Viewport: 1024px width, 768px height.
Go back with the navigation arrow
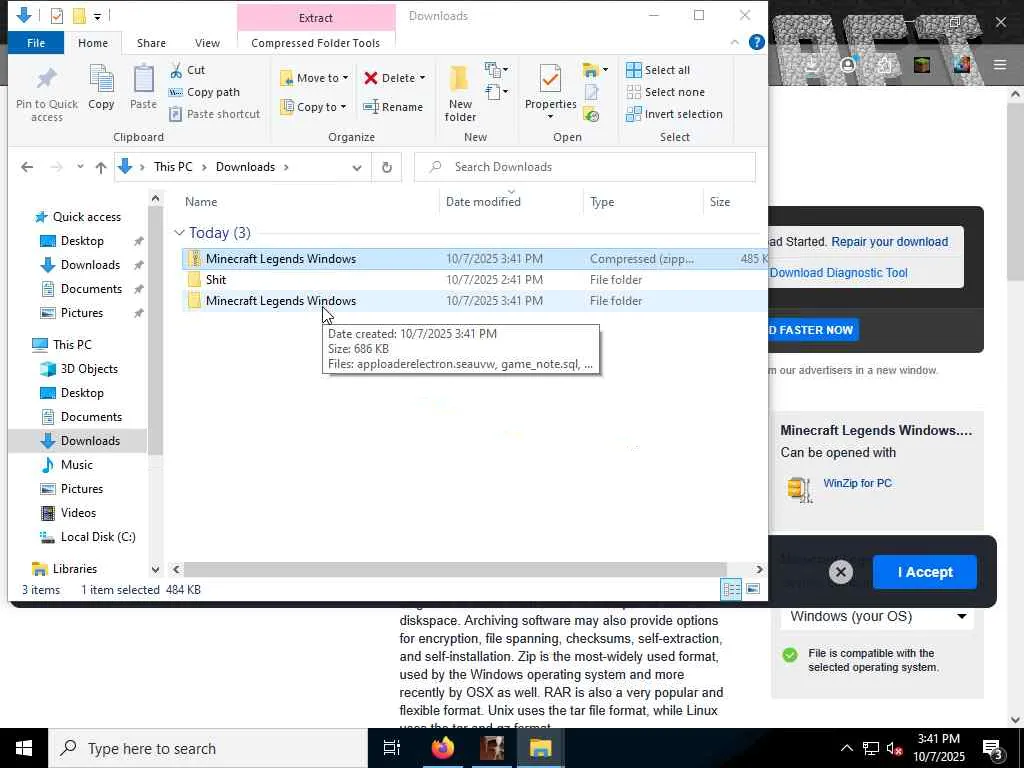coord(27,167)
